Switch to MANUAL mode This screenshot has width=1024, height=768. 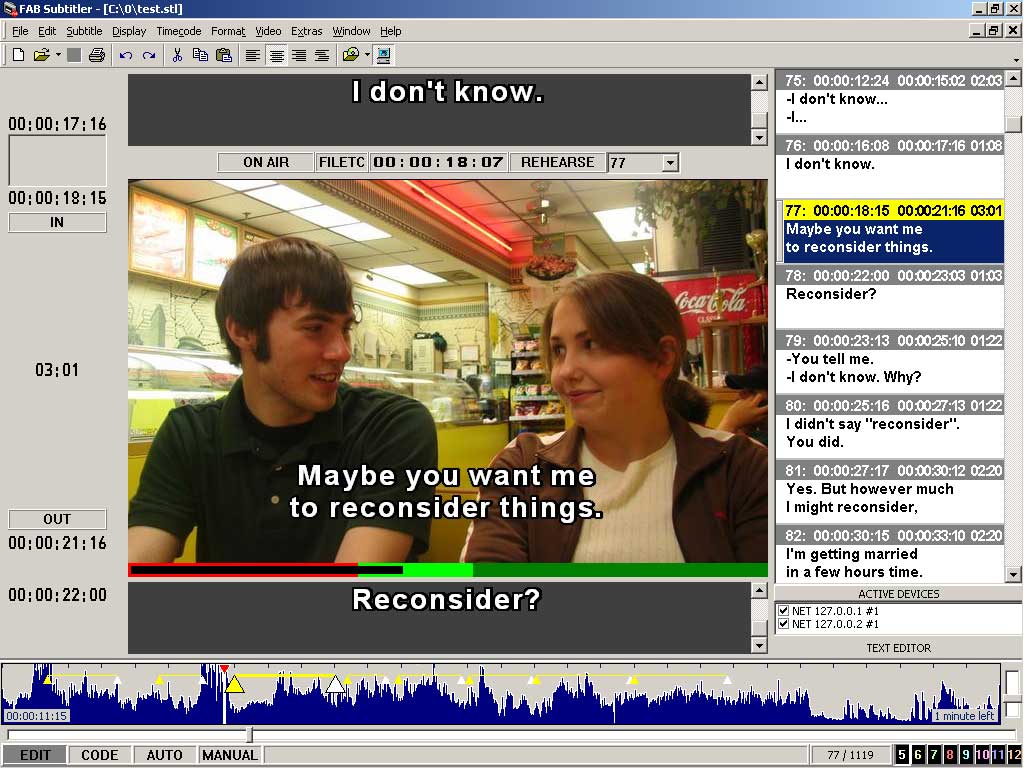(x=230, y=755)
